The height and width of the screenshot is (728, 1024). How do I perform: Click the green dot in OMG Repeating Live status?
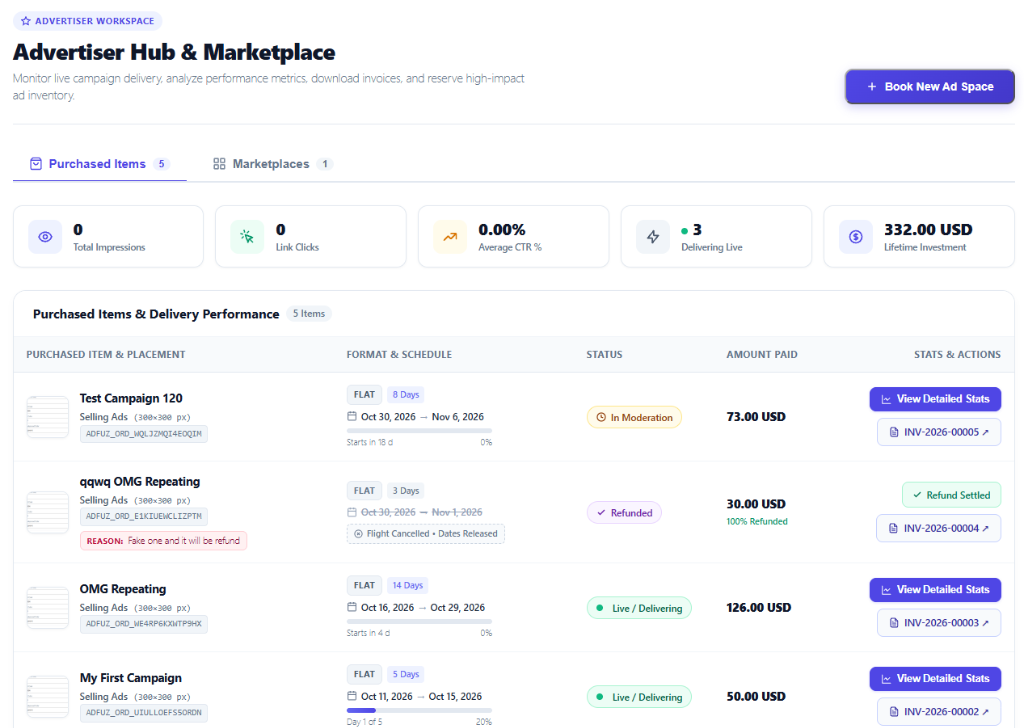(600, 608)
